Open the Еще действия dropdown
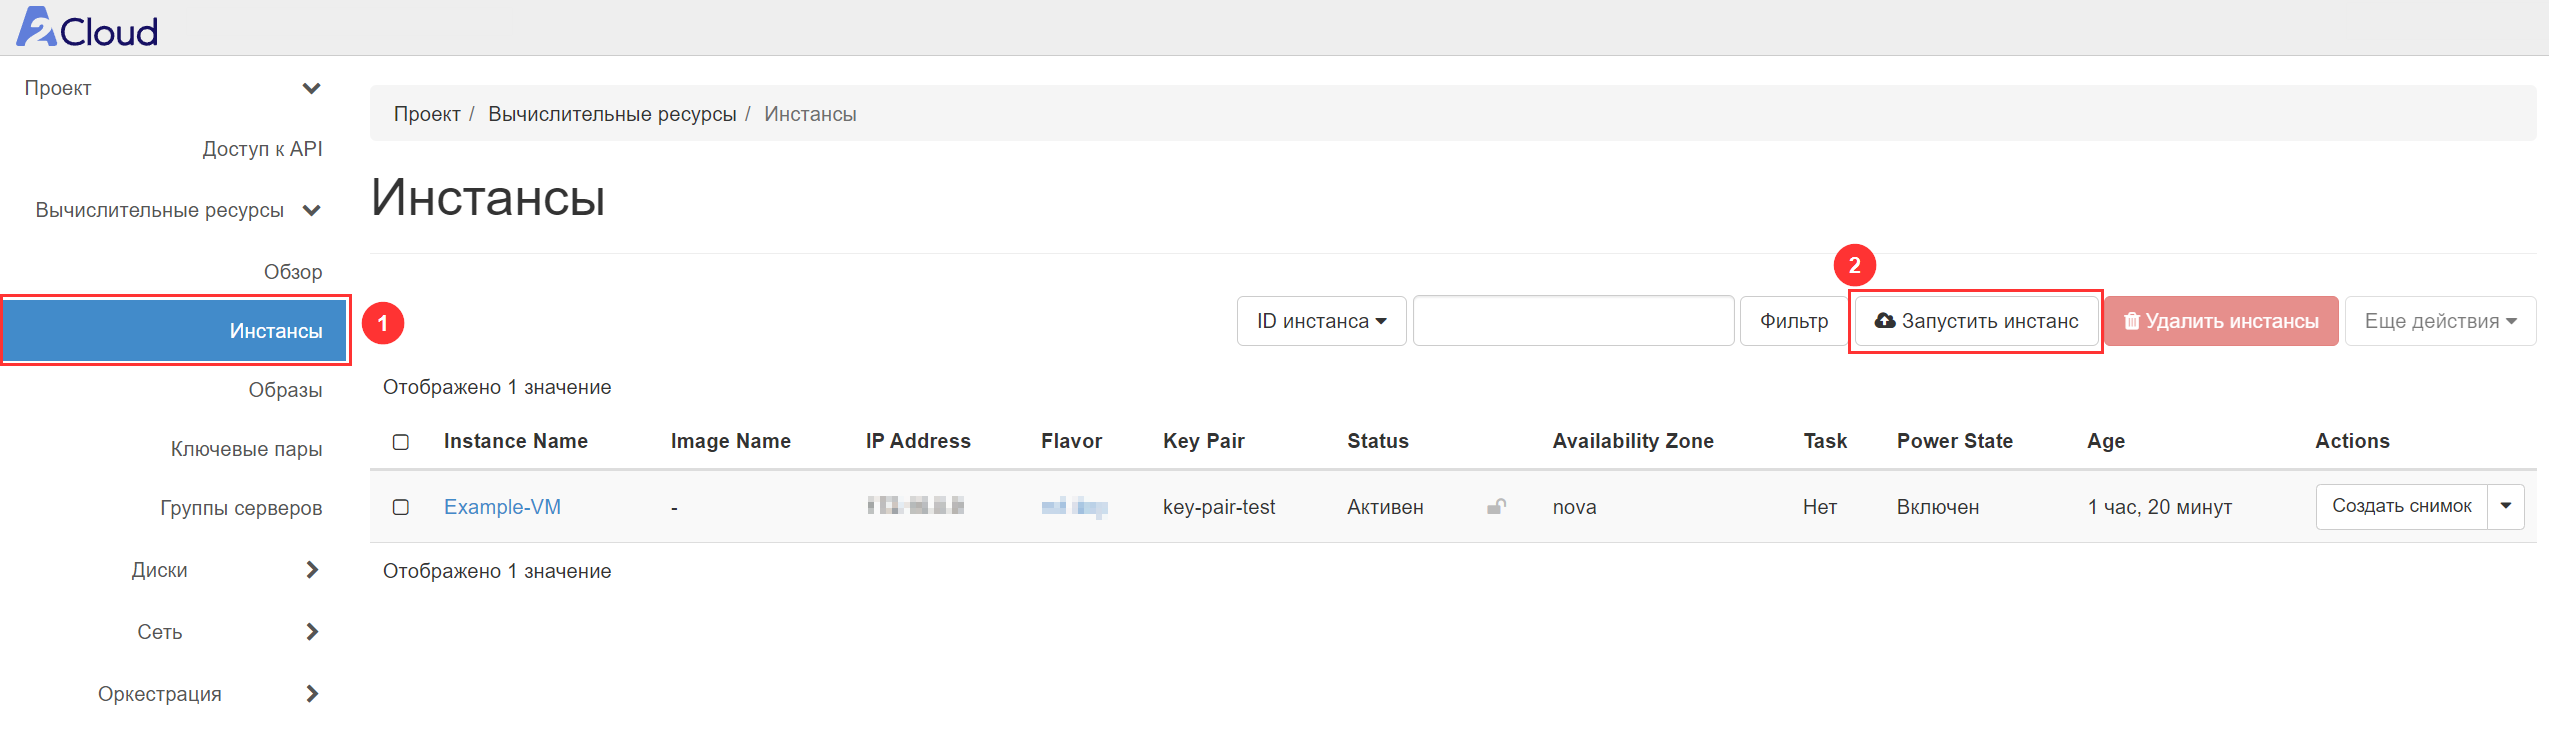 coord(2439,321)
